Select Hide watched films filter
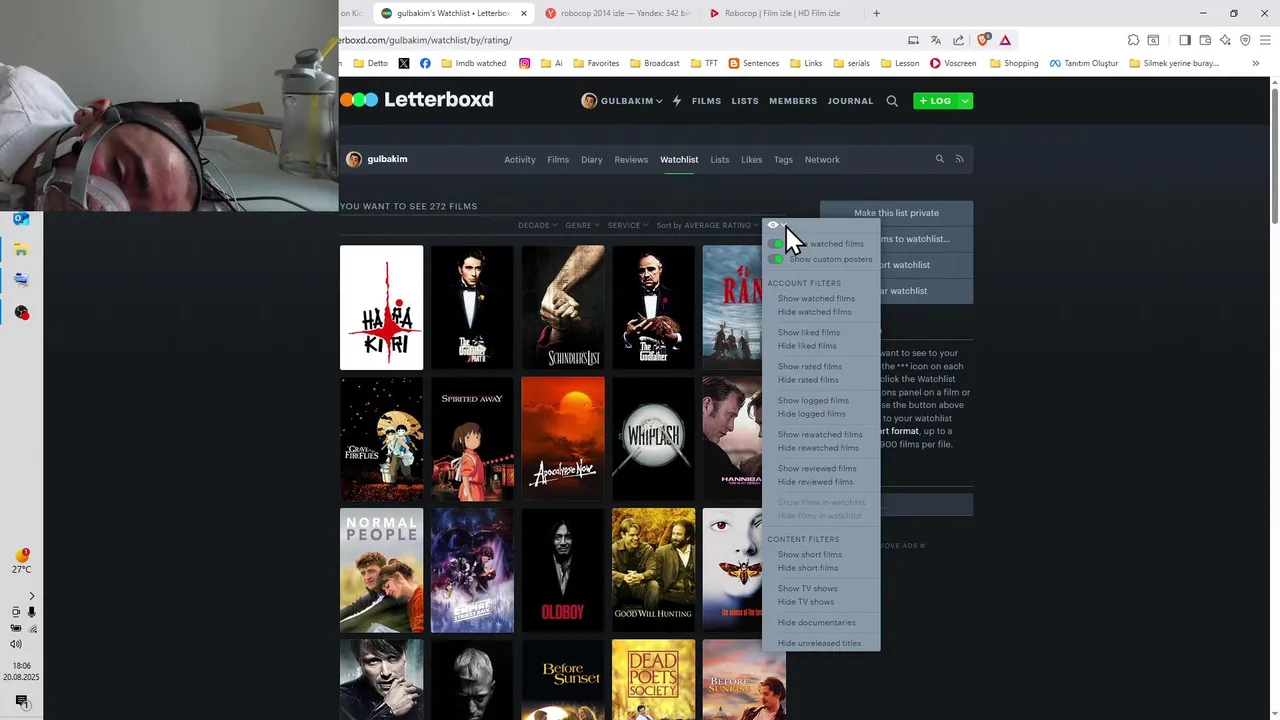 [814, 312]
